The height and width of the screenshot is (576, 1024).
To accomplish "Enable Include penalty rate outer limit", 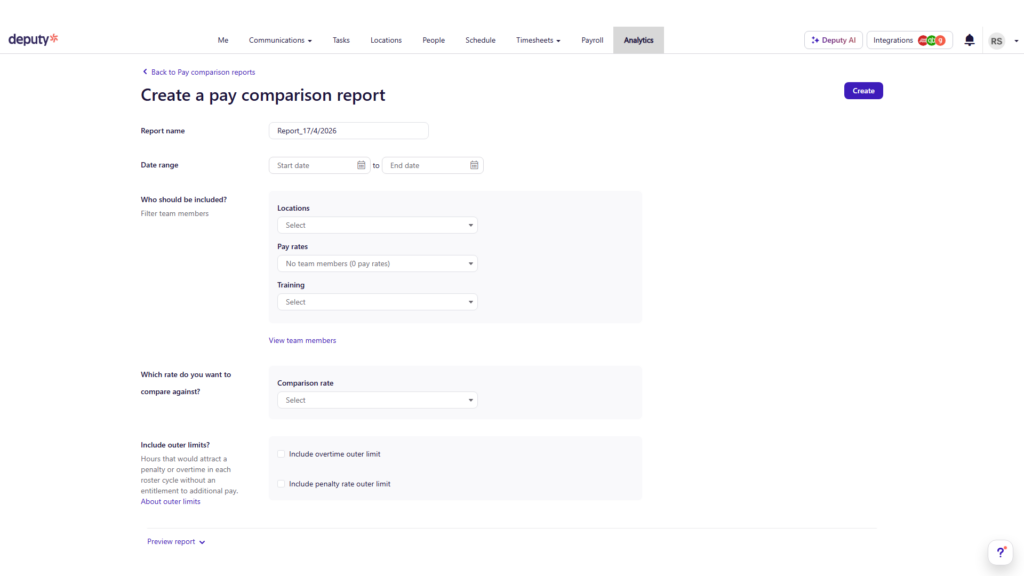I will click(281, 484).
